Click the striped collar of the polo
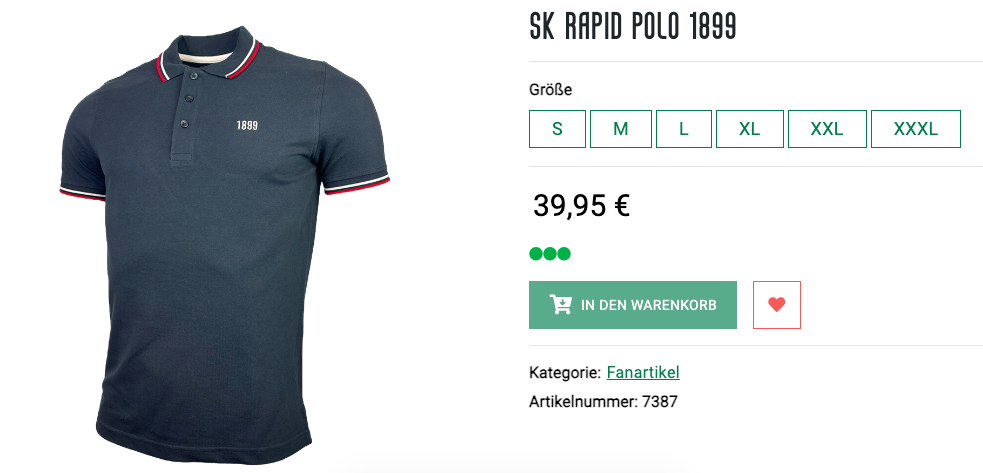 click(x=209, y=55)
